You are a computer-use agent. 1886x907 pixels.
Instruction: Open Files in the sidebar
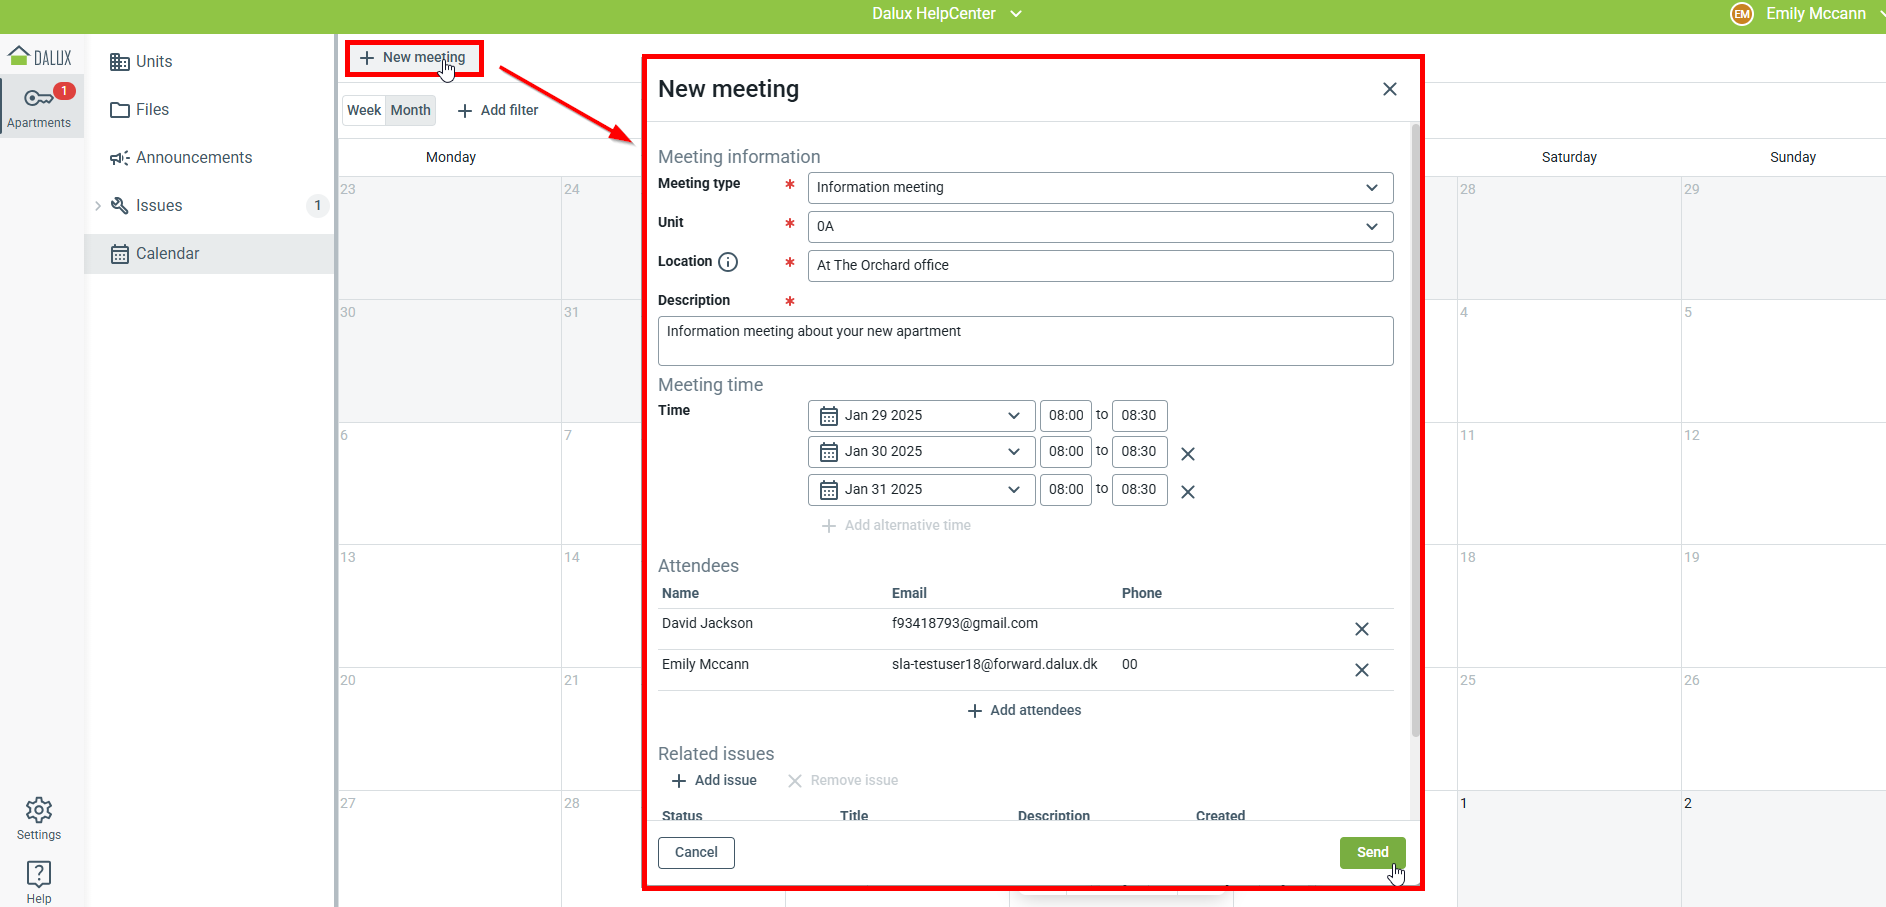152,110
